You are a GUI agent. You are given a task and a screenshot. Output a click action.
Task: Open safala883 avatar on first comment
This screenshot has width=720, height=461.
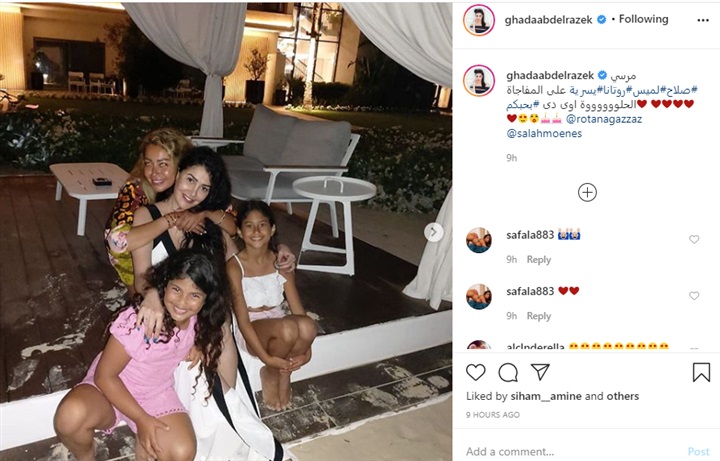click(x=479, y=240)
